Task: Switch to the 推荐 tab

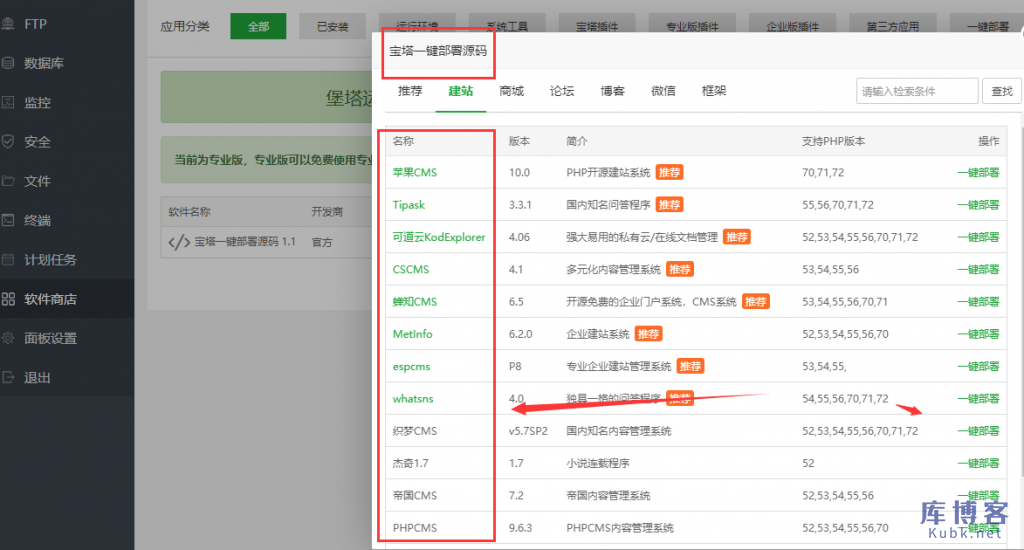Action: click(410, 91)
